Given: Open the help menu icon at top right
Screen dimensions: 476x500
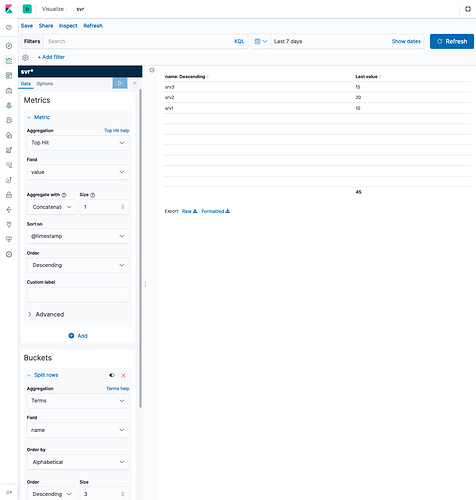Looking at the screenshot, I should [x=468, y=9].
